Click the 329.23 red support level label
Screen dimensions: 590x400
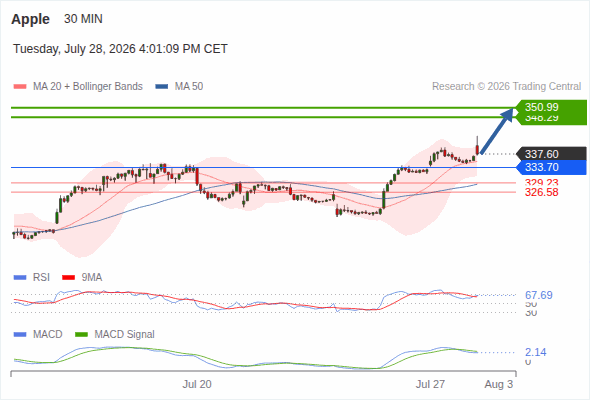coord(541,183)
